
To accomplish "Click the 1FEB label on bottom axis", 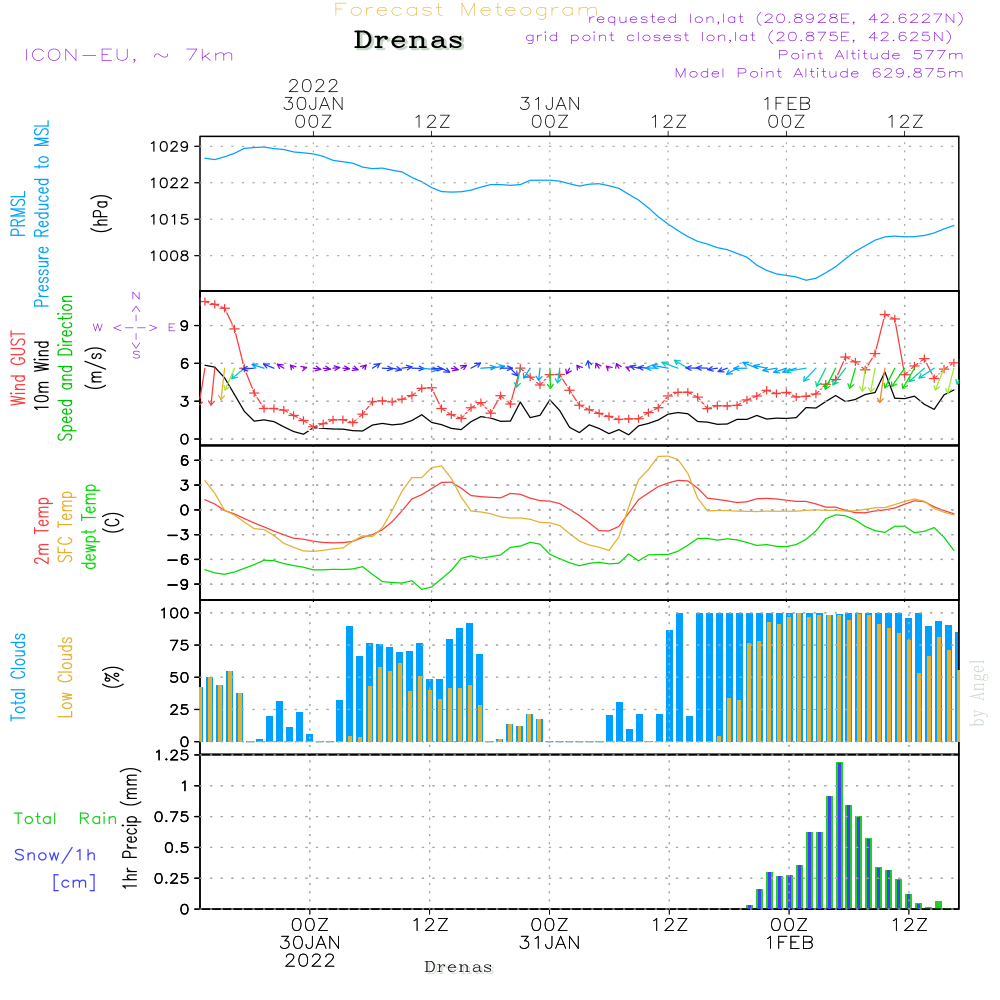I will (789, 943).
